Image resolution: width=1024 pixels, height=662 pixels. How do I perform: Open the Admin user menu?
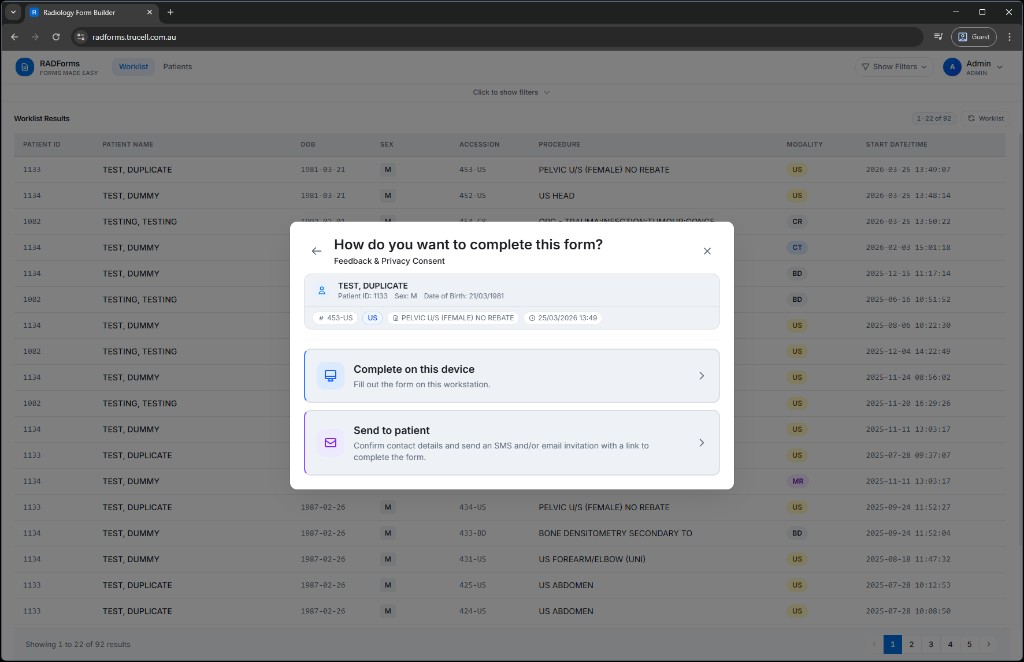973,67
